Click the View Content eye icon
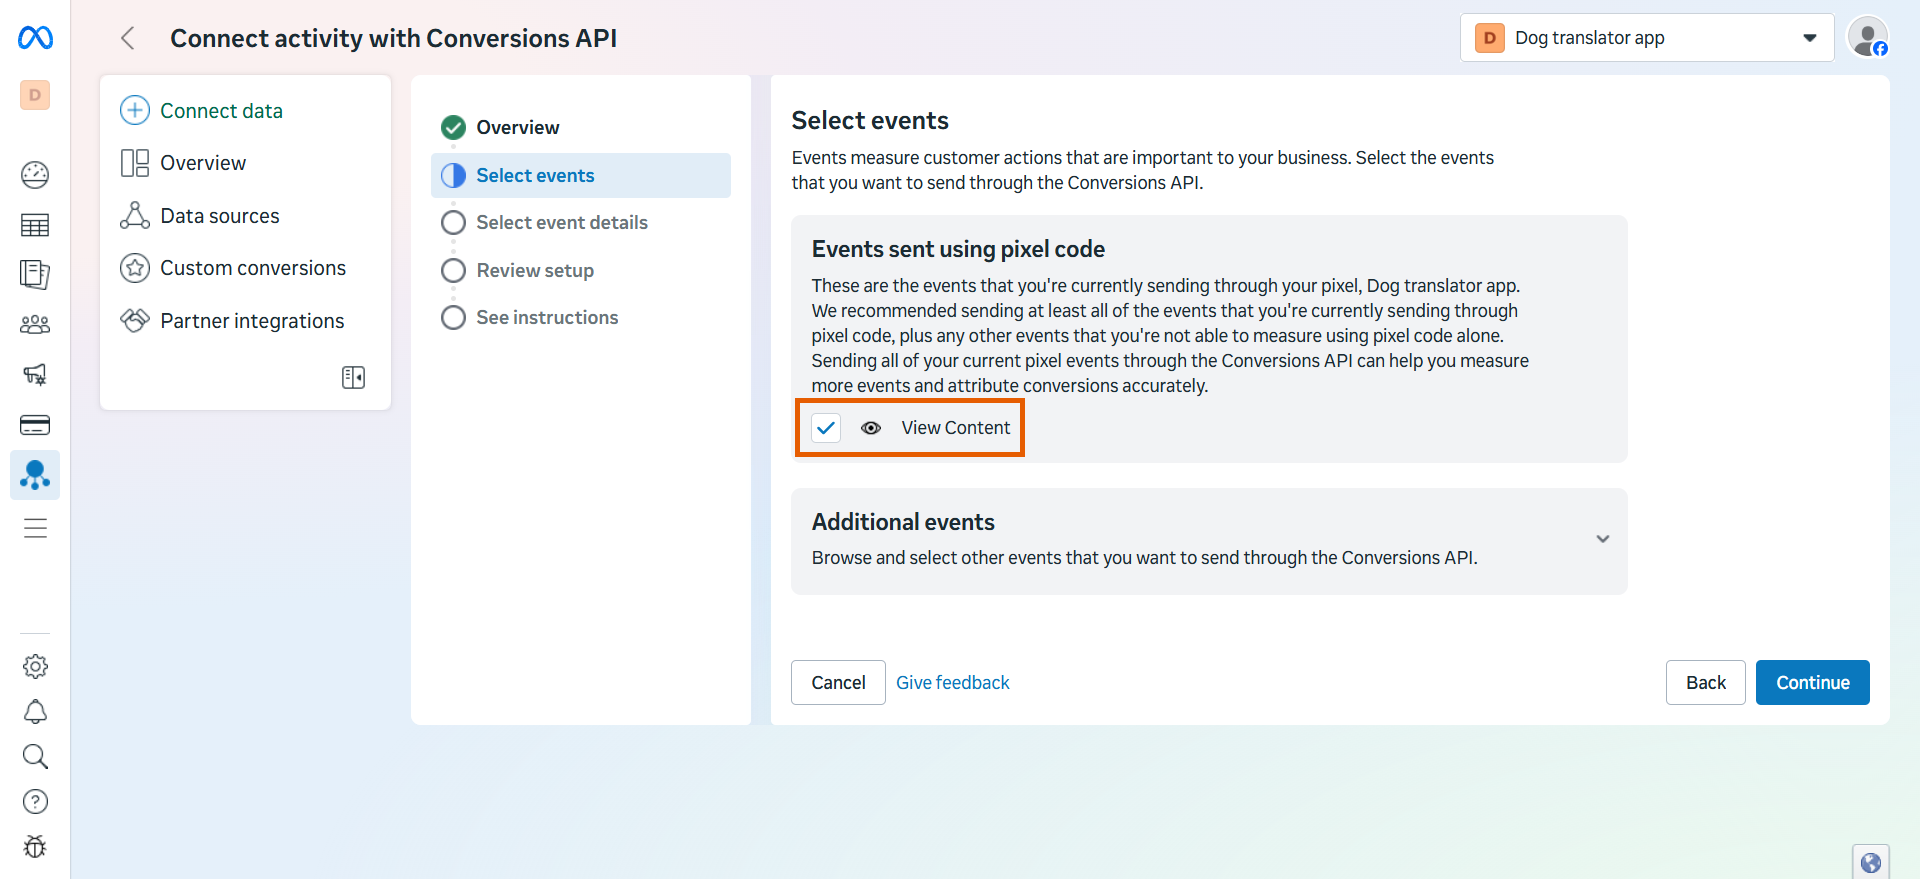 871,428
